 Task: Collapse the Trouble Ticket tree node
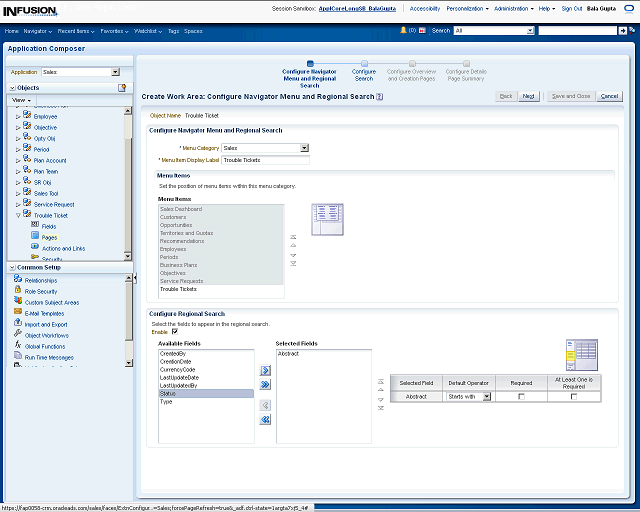[18, 215]
